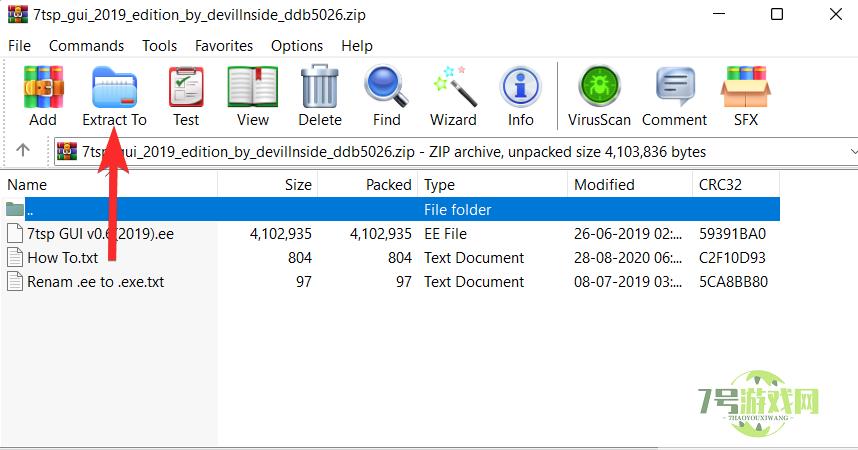Open the File menu
Image resolution: width=858 pixels, height=450 pixels.
(19, 45)
